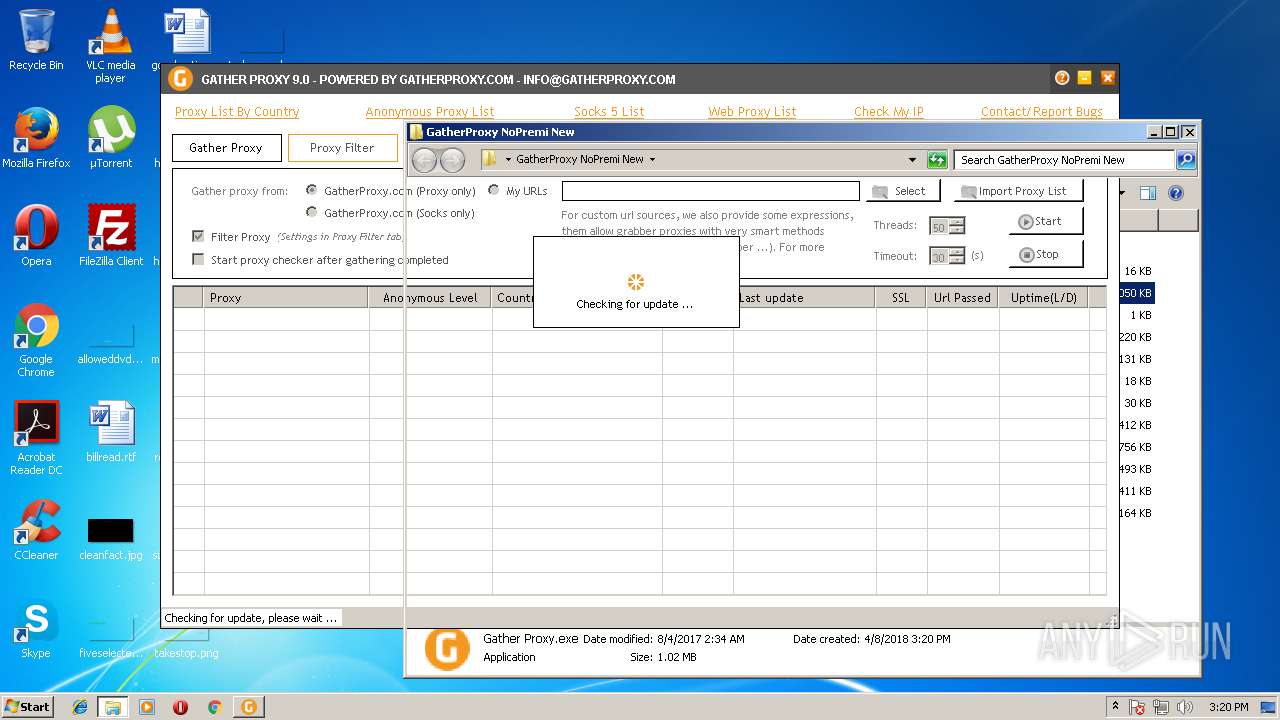
Task: Sort by Proxy column header
Action: (286, 297)
